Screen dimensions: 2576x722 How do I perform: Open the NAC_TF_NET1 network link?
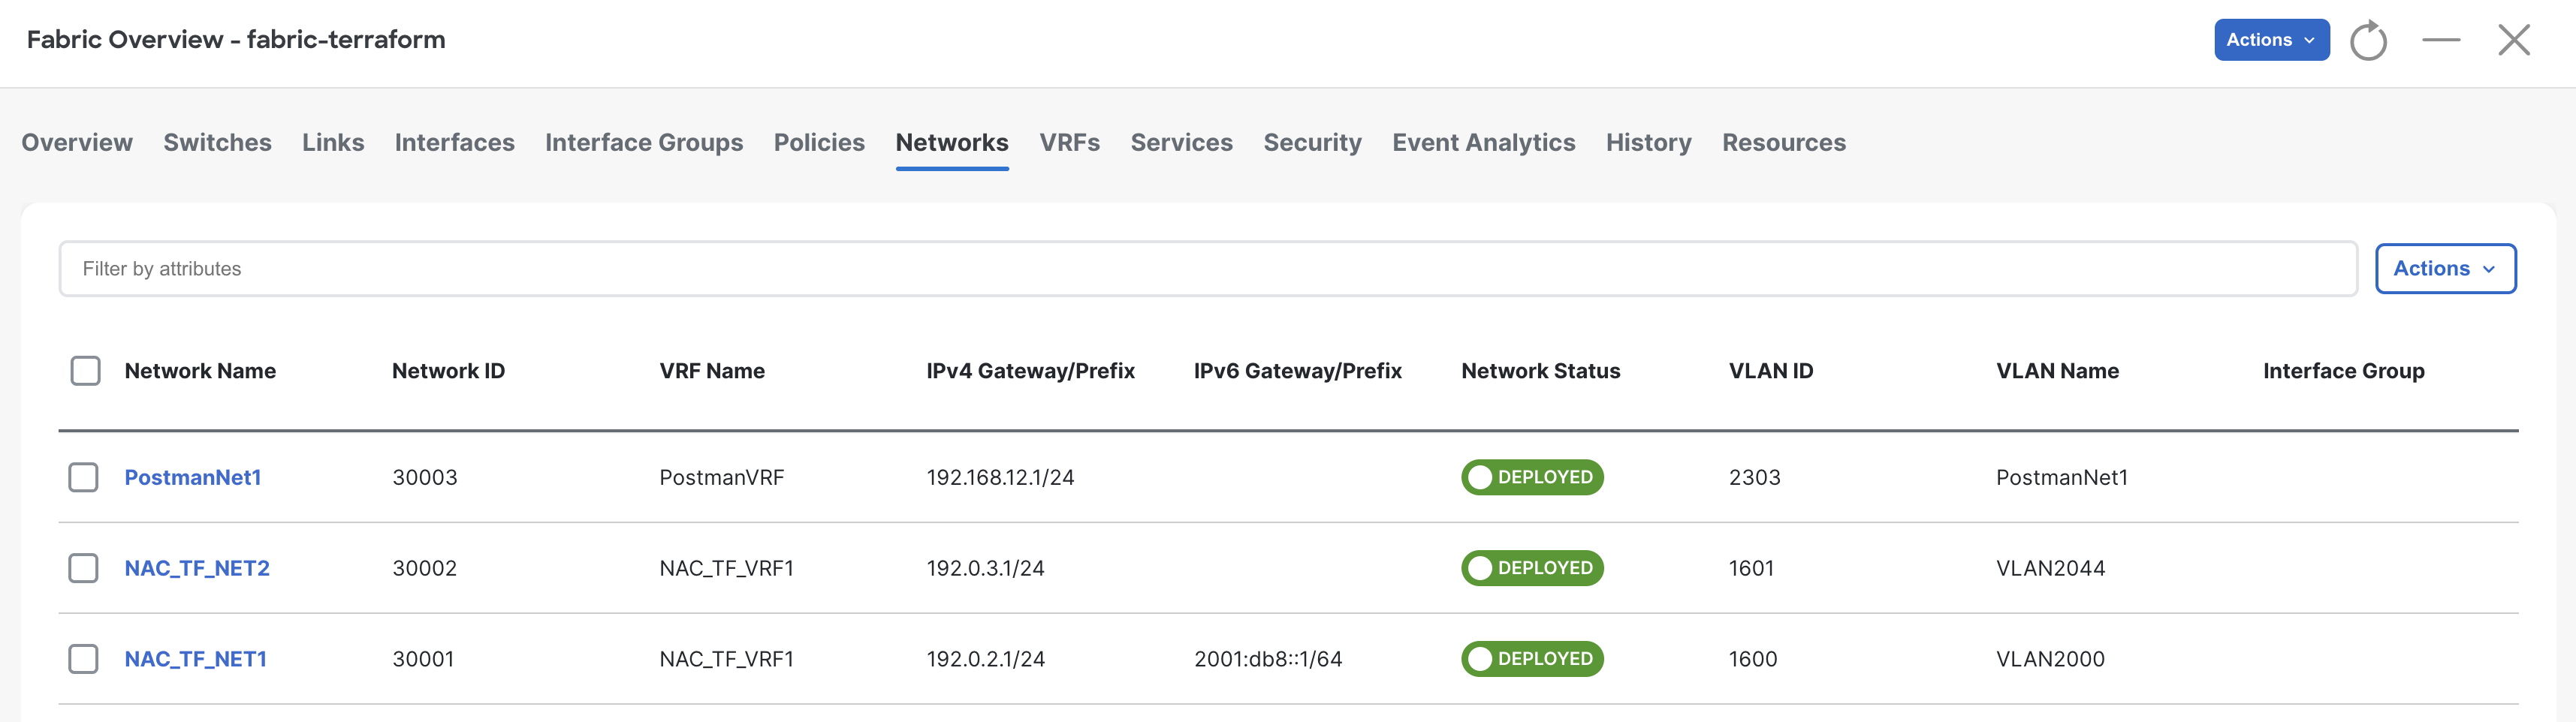[x=195, y=659]
